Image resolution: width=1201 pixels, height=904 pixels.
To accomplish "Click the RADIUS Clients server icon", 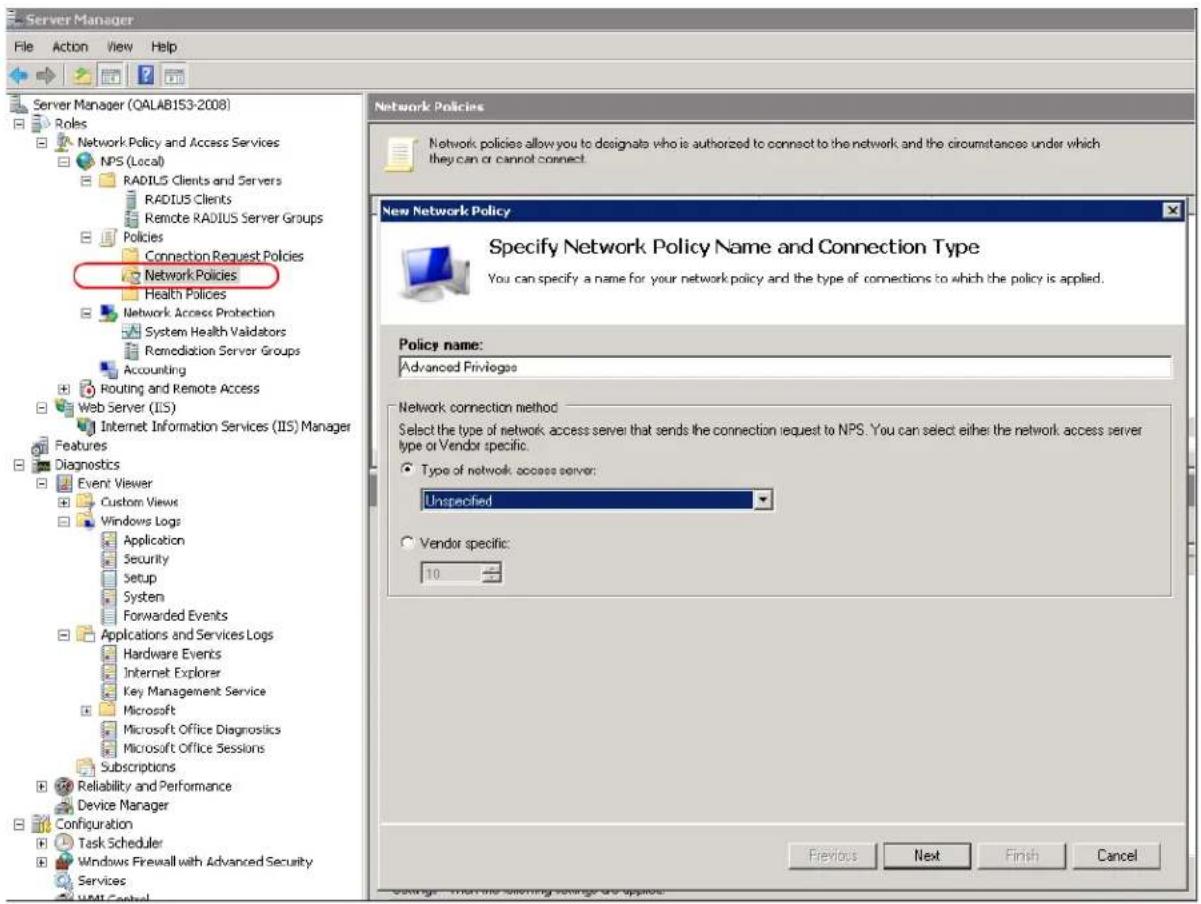I will 130,199.
